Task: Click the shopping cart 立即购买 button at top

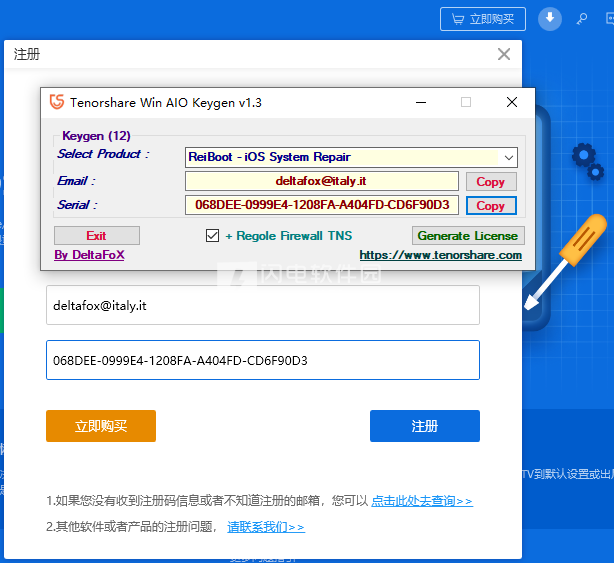Action: pyautogui.click(x=483, y=19)
